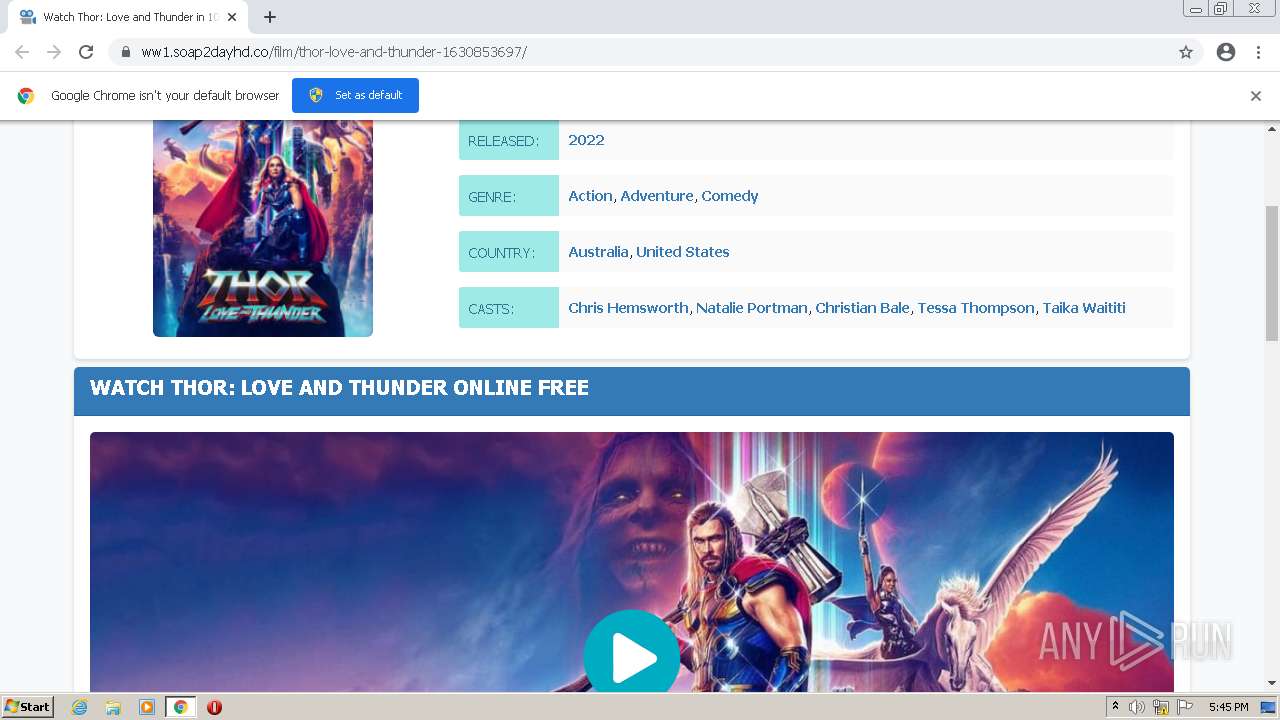The image size is (1280, 720).
Task: Open cast member Taika Waititi
Action: (x=1084, y=308)
